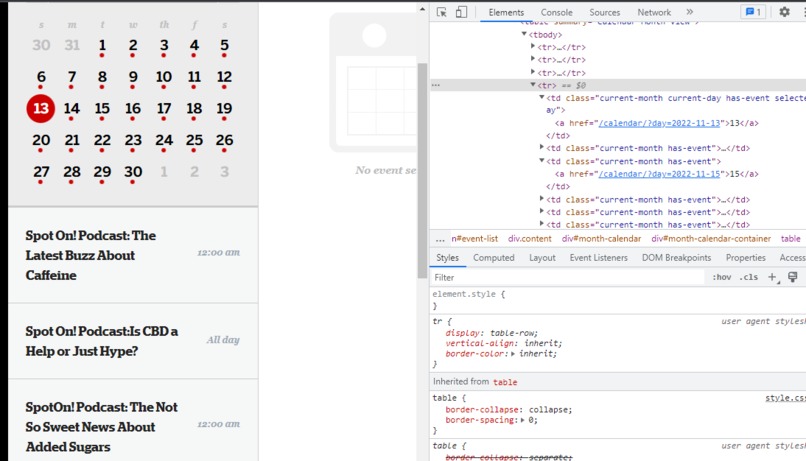Follow the /calendar/?day=2022-11-15 href

tap(659, 174)
